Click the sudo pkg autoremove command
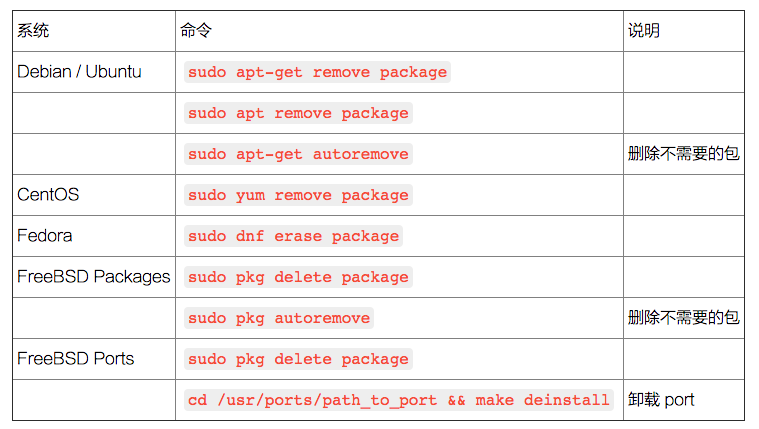The image size is (759, 429). 279,318
